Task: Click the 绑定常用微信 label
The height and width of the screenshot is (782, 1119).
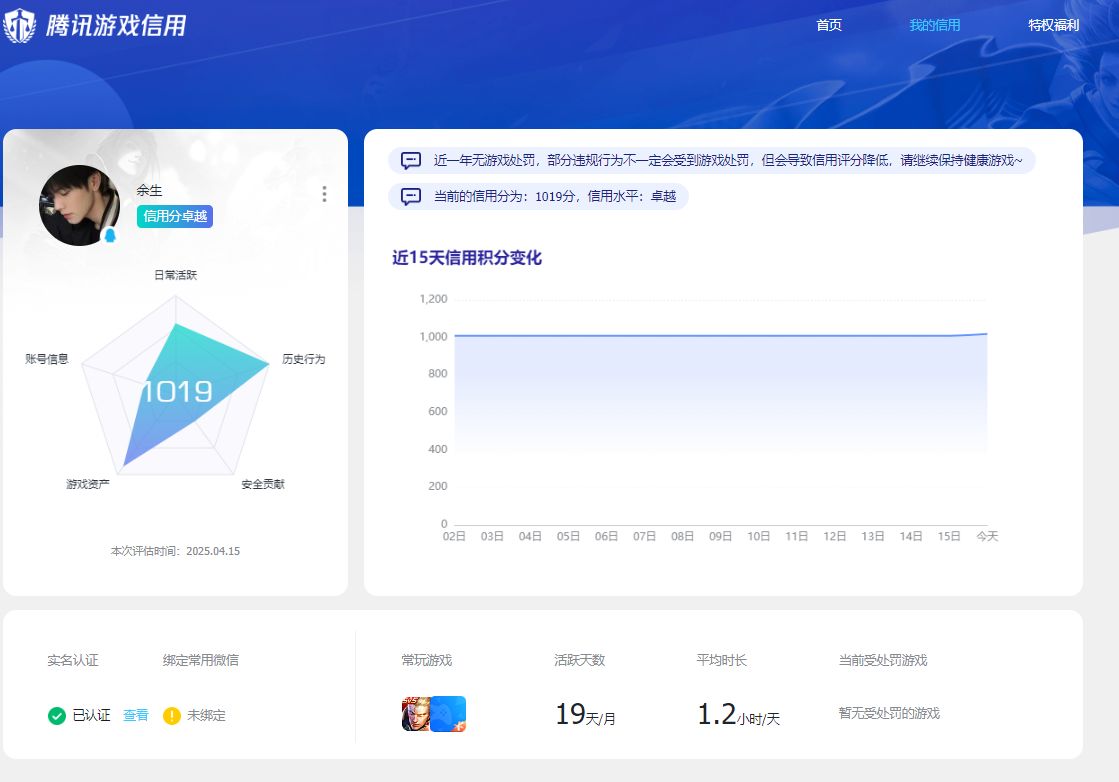Action: (x=201, y=660)
